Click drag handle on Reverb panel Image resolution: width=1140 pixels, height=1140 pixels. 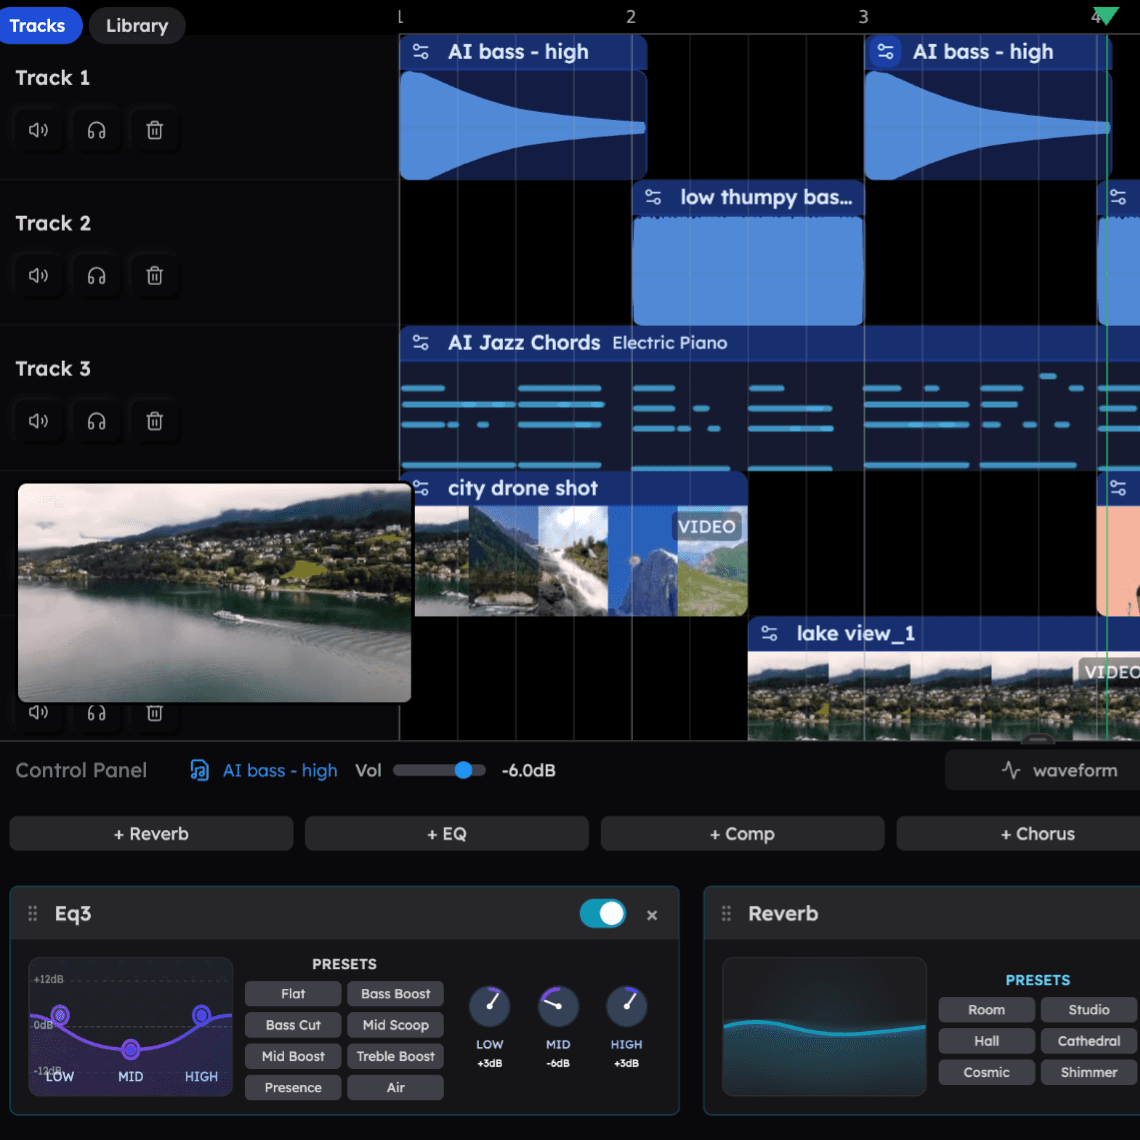[x=726, y=914]
